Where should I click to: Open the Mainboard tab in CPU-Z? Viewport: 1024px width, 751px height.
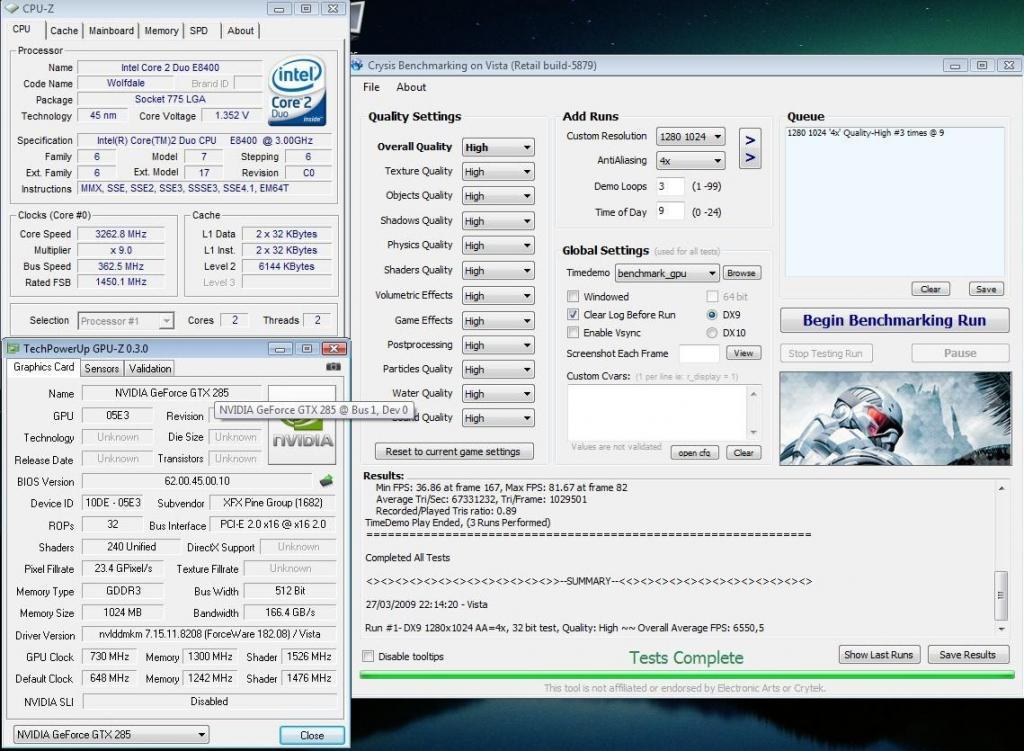111,31
